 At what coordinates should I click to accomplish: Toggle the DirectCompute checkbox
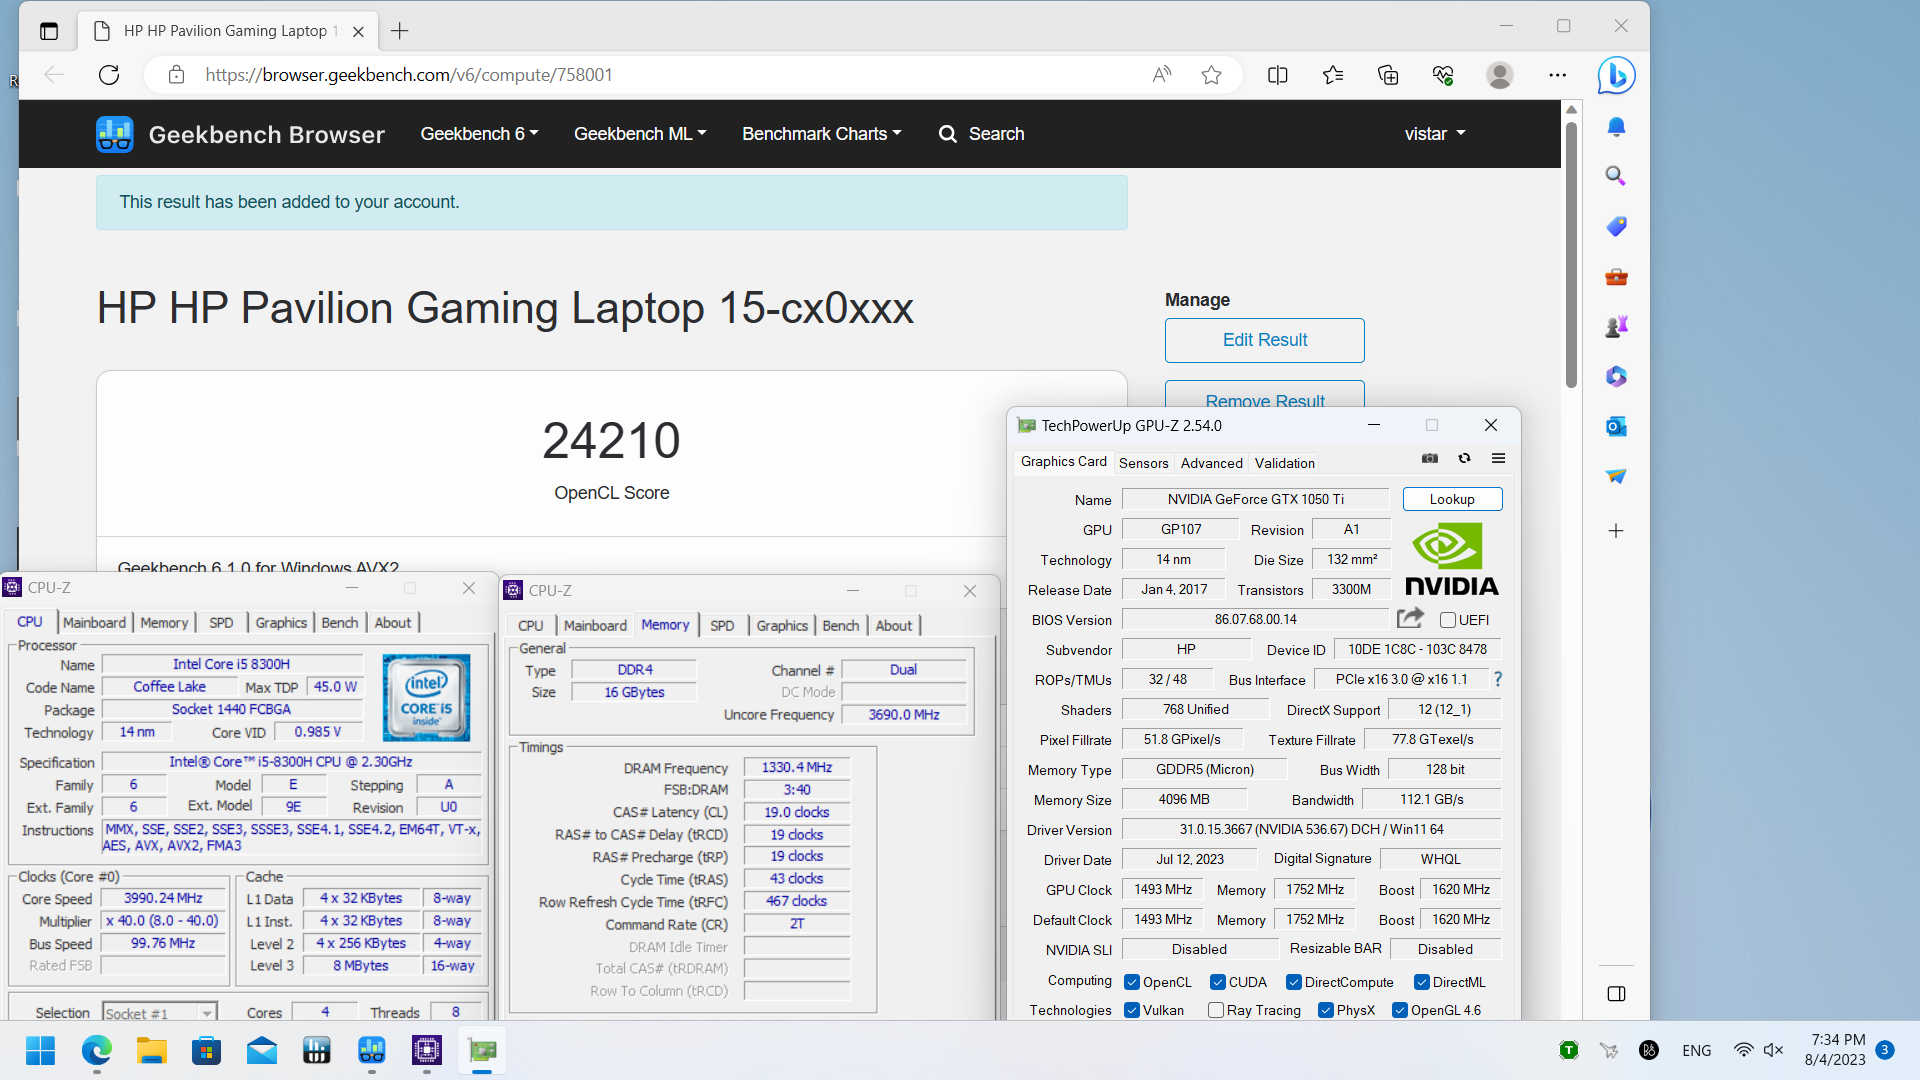[1294, 982]
